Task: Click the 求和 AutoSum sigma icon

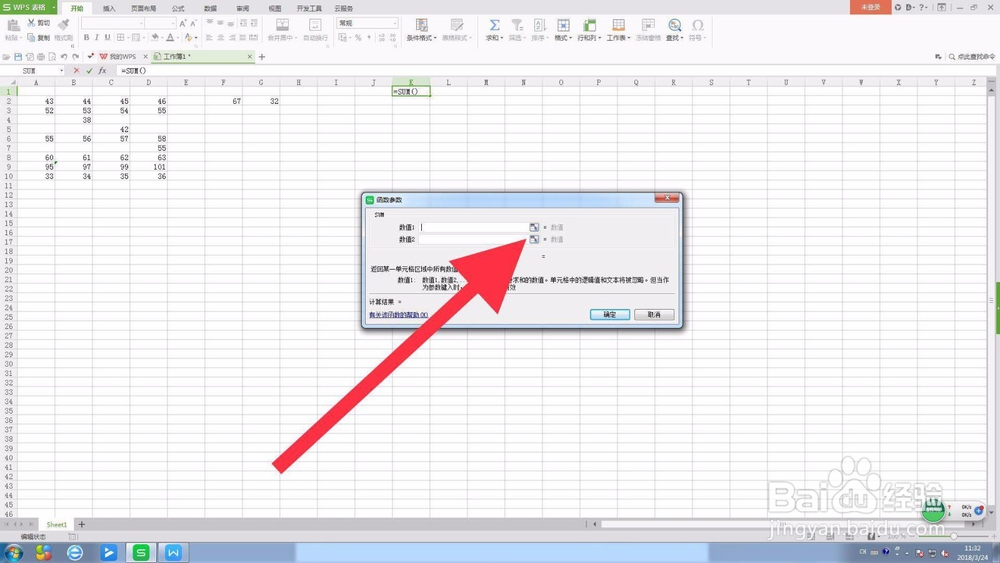Action: click(x=494, y=26)
